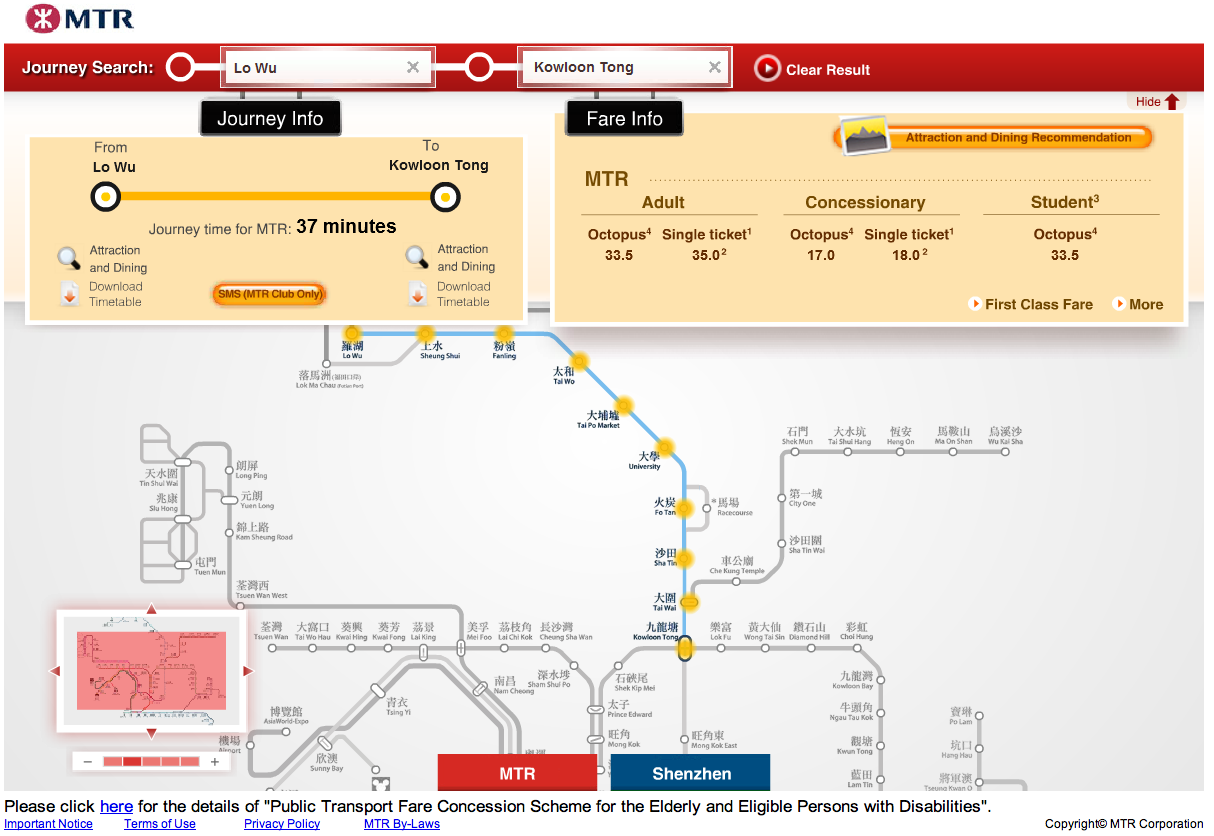1214x836 pixels.
Task: Select Tsing Yi station on map
Action: coord(377,690)
